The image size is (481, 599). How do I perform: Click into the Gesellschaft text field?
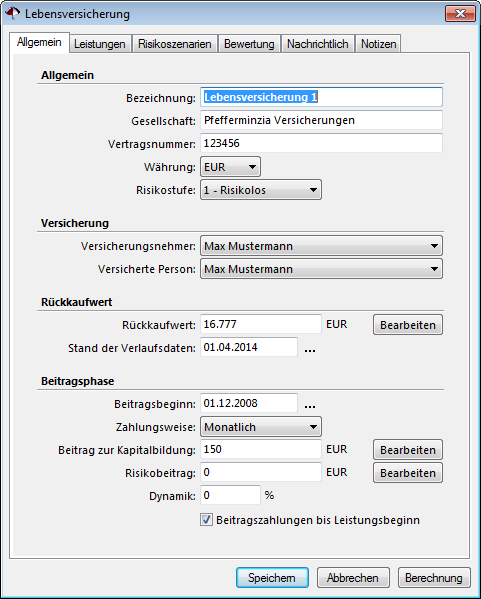pyautogui.click(x=321, y=120)
